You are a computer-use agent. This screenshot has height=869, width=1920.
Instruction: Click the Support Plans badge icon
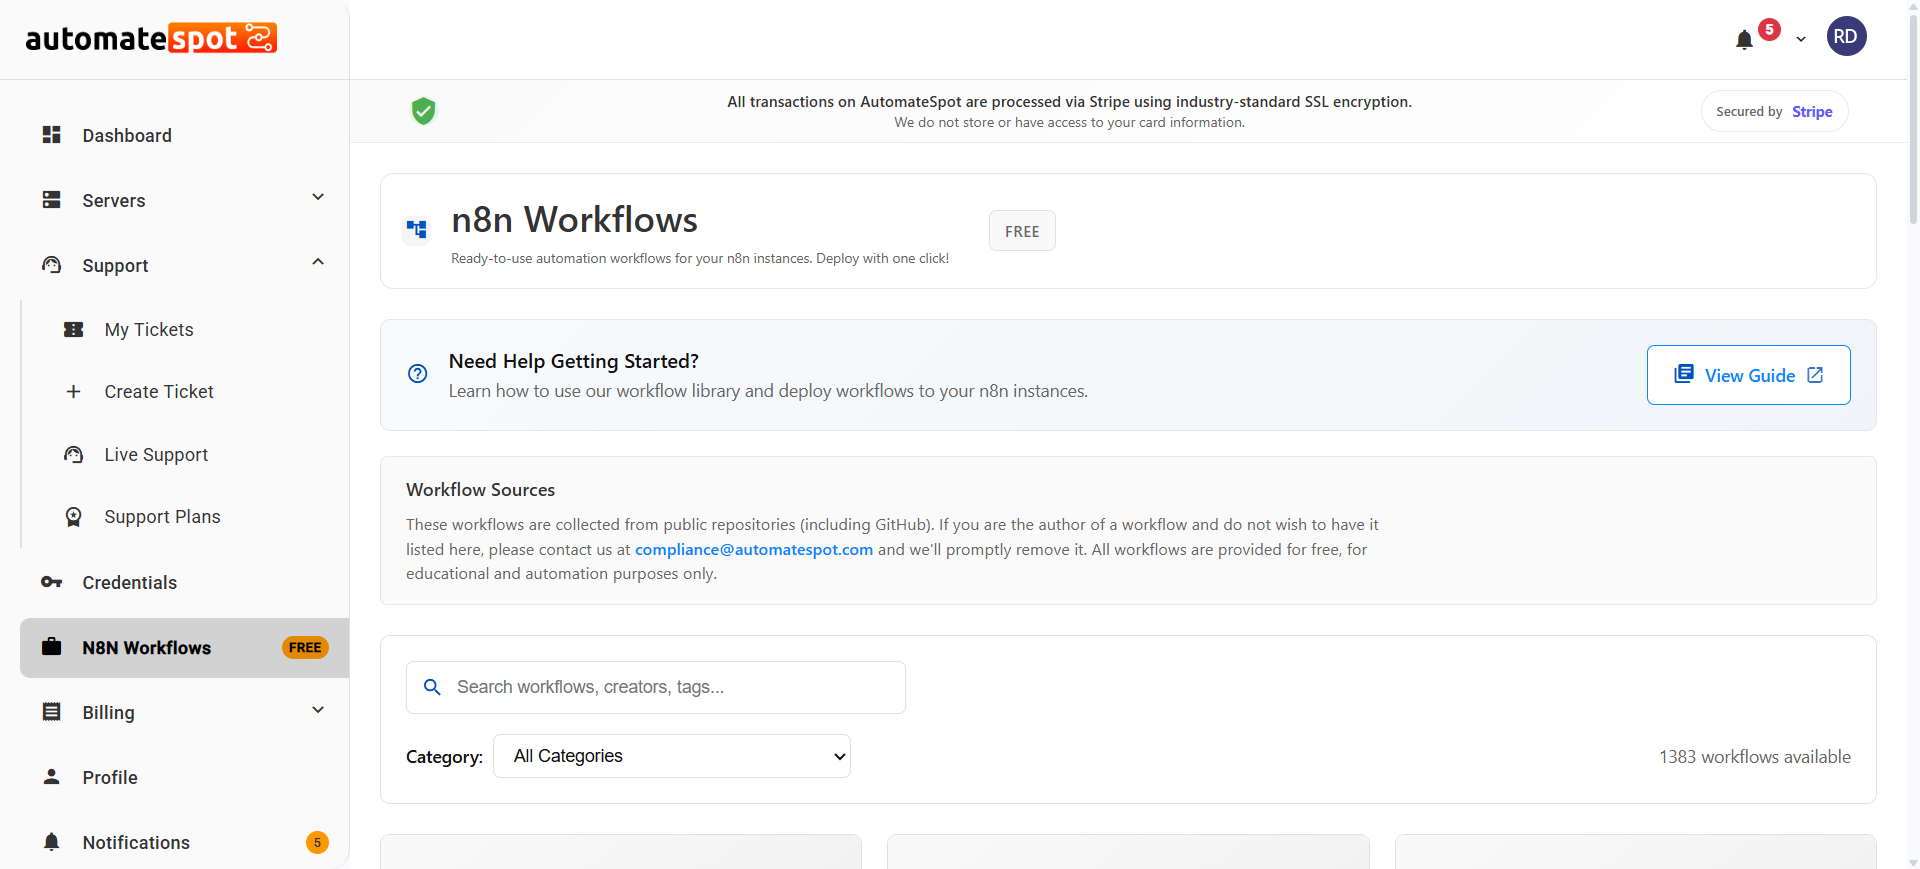click(74, 516)
